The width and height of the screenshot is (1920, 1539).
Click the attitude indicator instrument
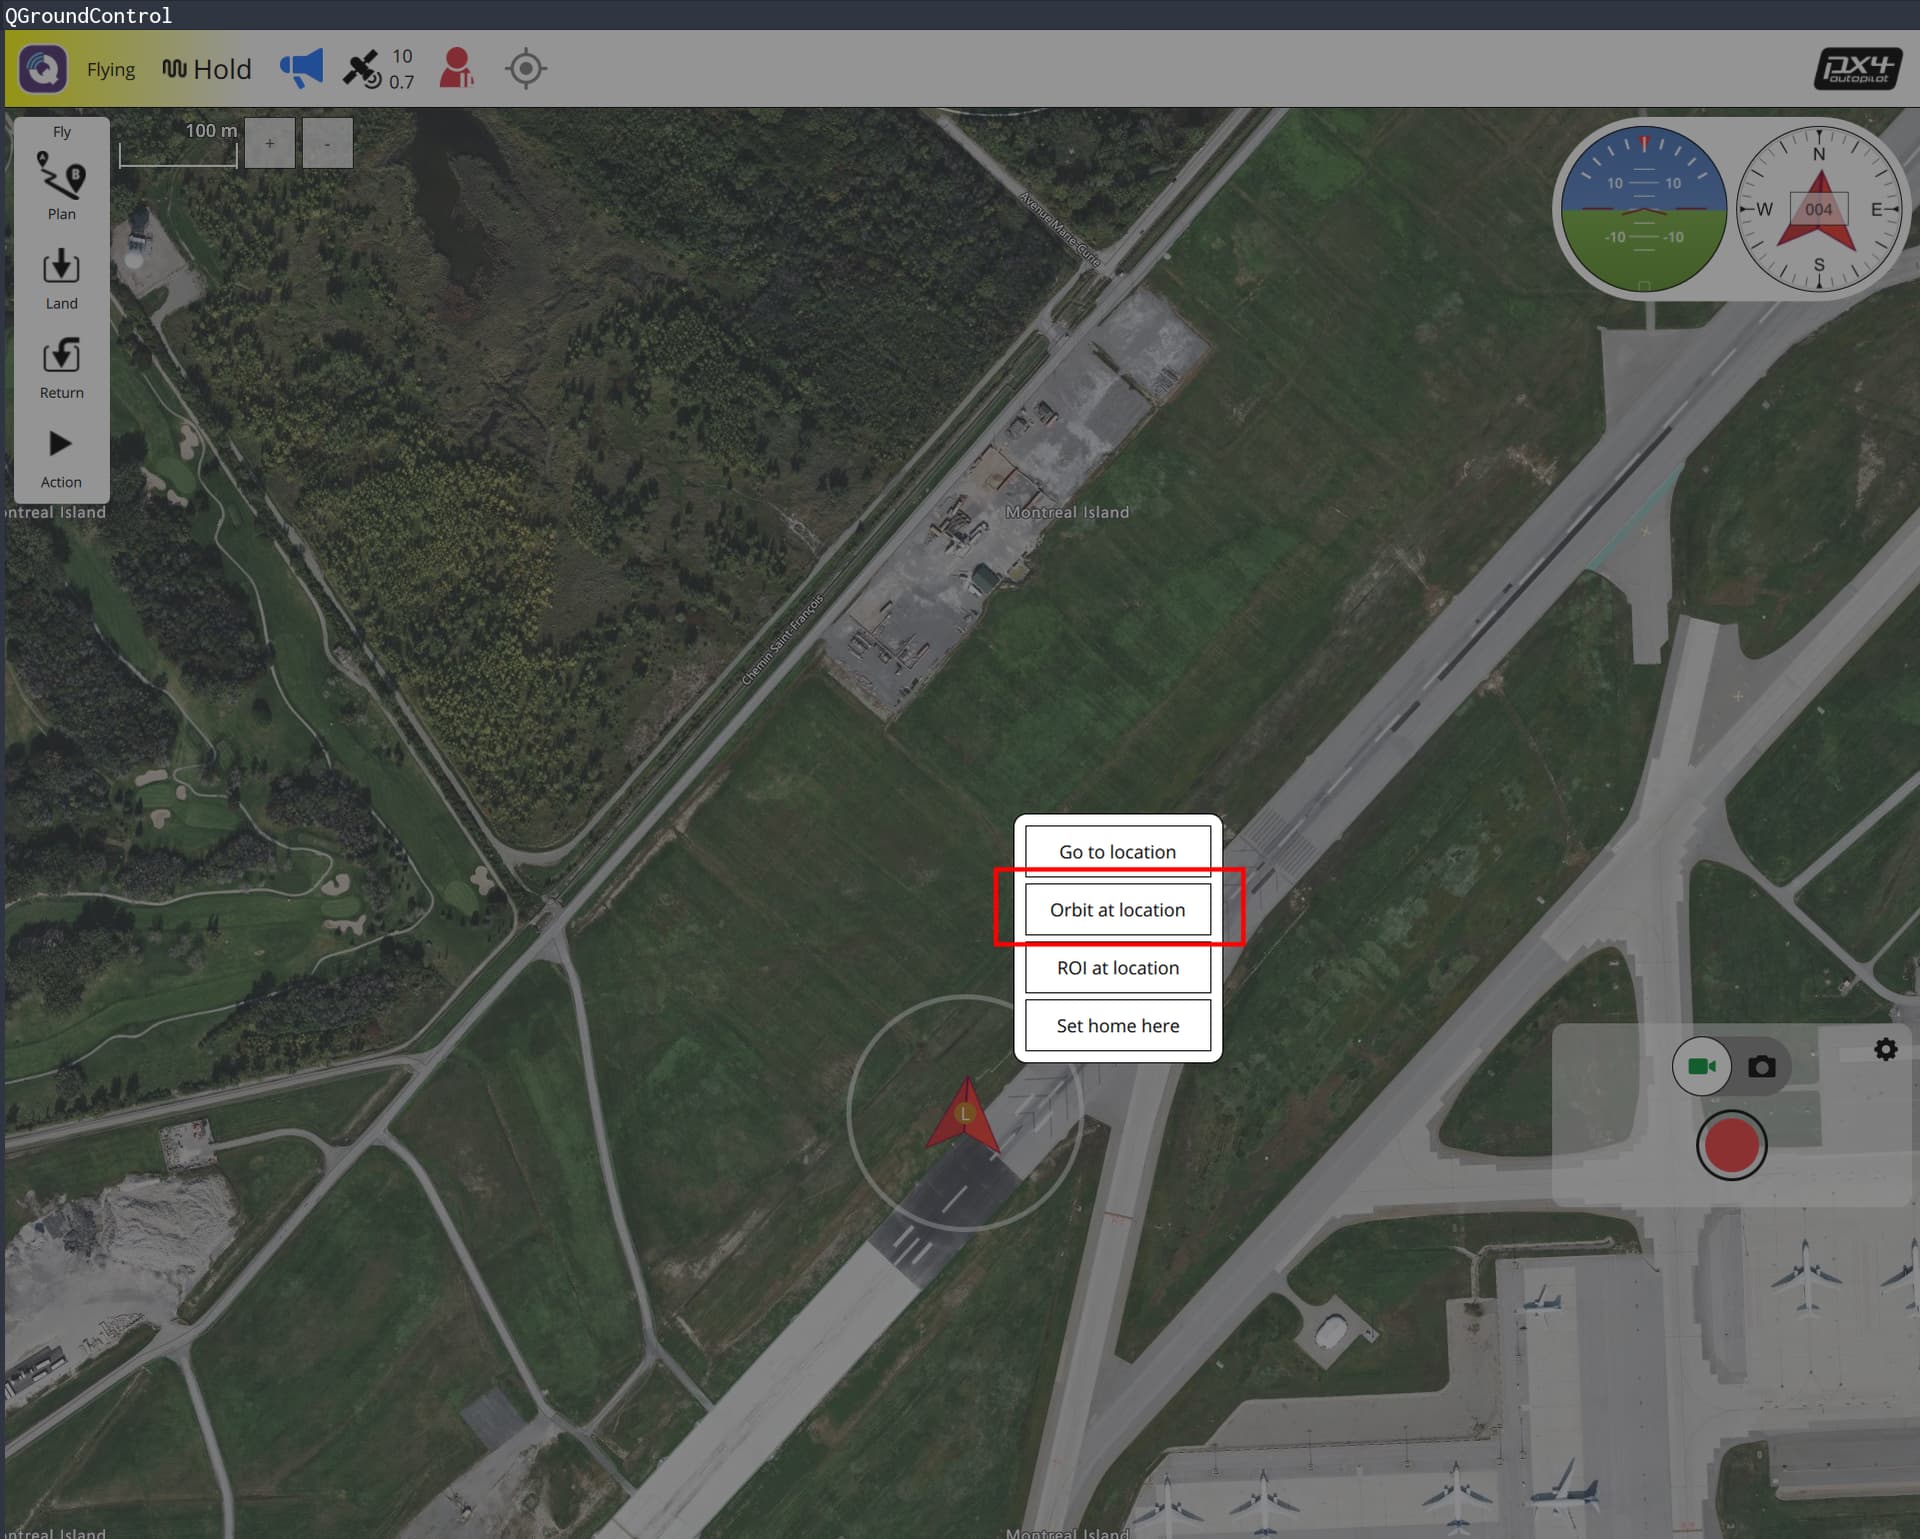(1644, 209)
